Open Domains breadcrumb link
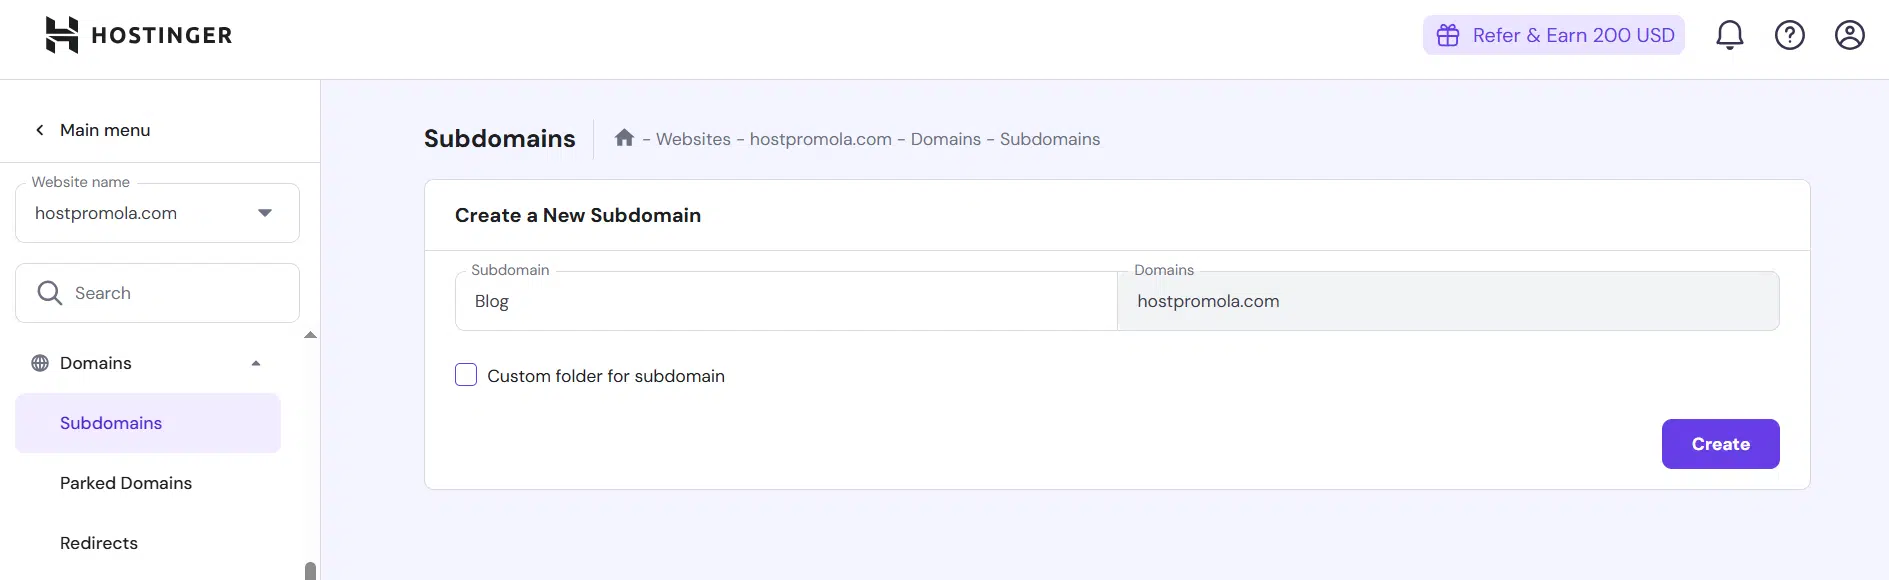The image size is (1889, 580). [x=945, y=139]
